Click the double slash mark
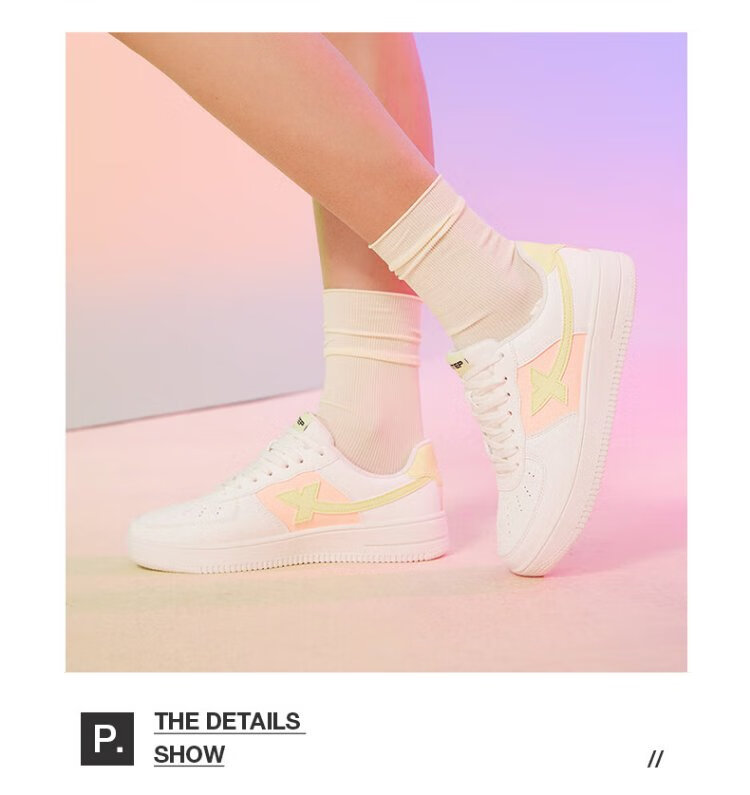This screenshot has height=795, width=750. [655, 759]
